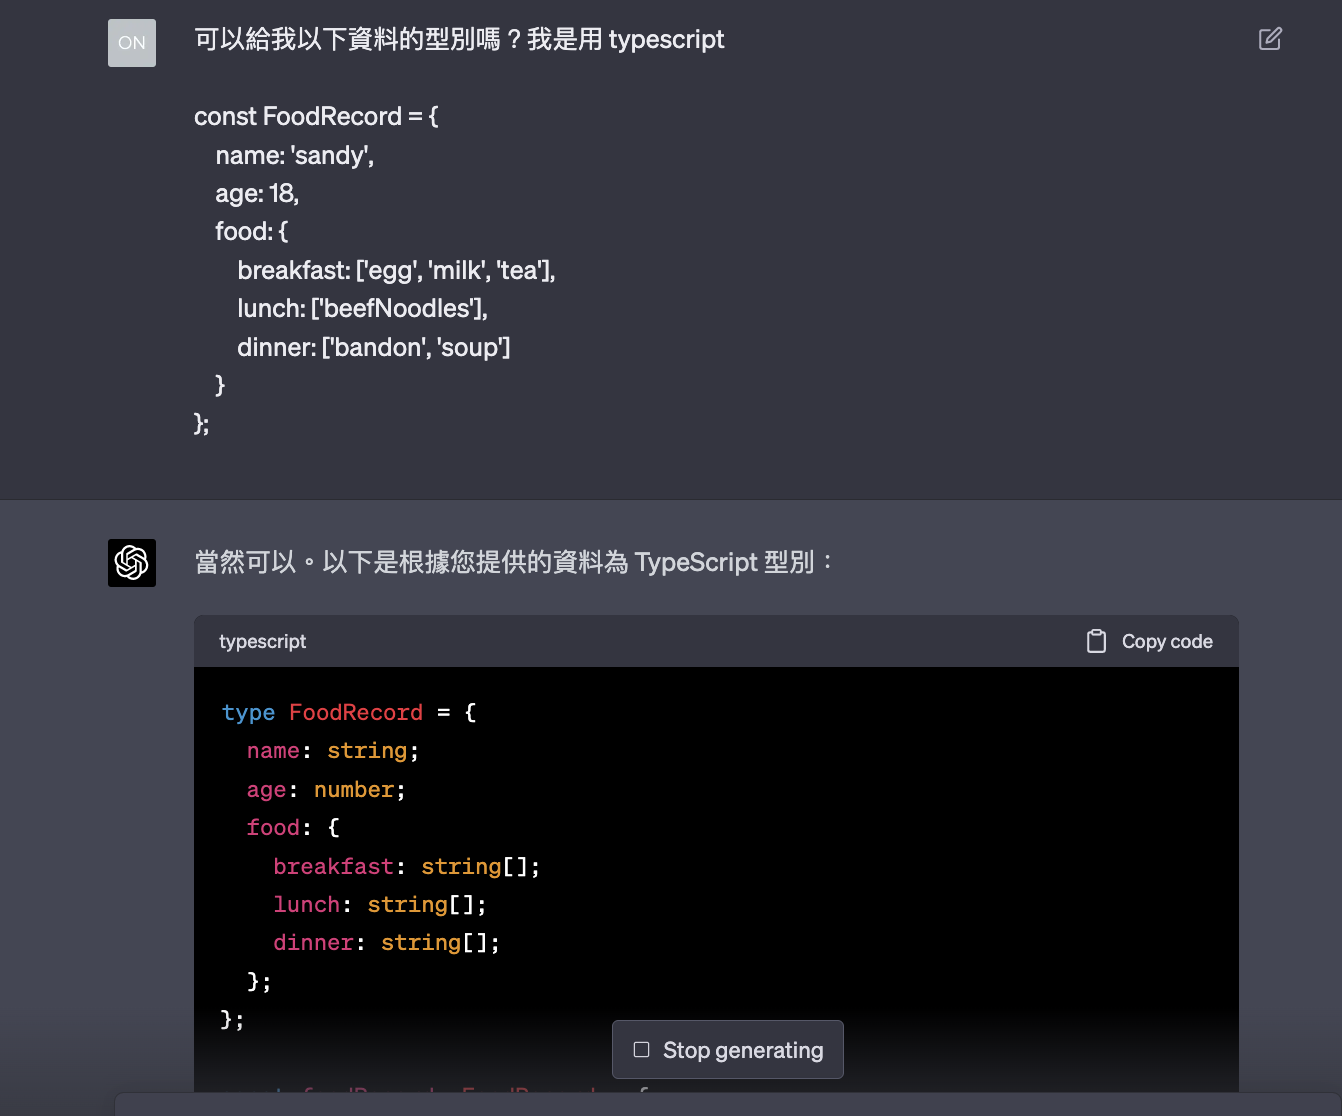
Task: Click the assistant's reply sentence mentioning TypeScript
Action: pyautogui.click(x=514, y=563)
